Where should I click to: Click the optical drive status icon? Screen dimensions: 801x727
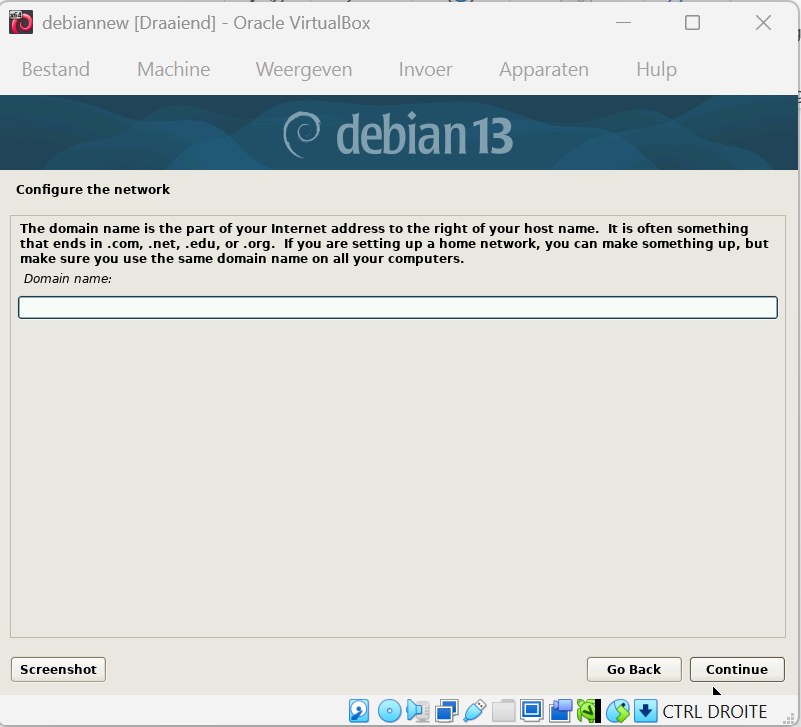[x=389, y=711]
